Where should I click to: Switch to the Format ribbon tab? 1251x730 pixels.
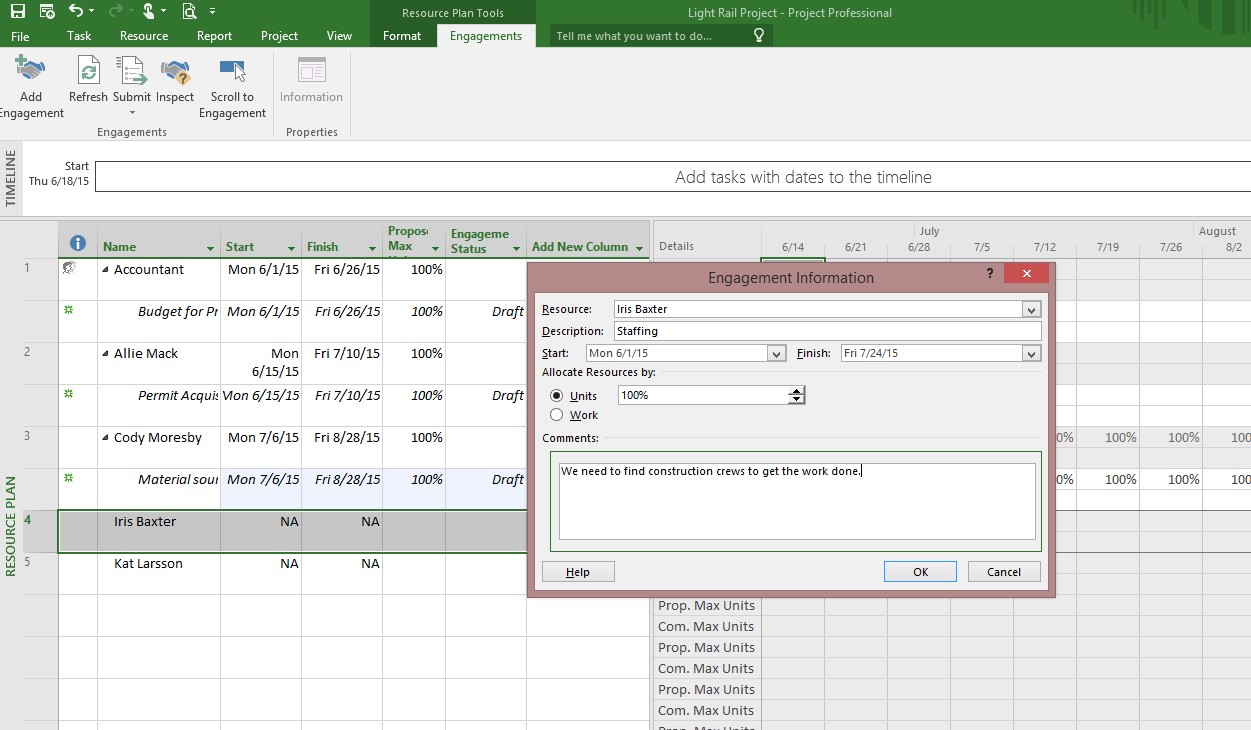coord(402,36)
